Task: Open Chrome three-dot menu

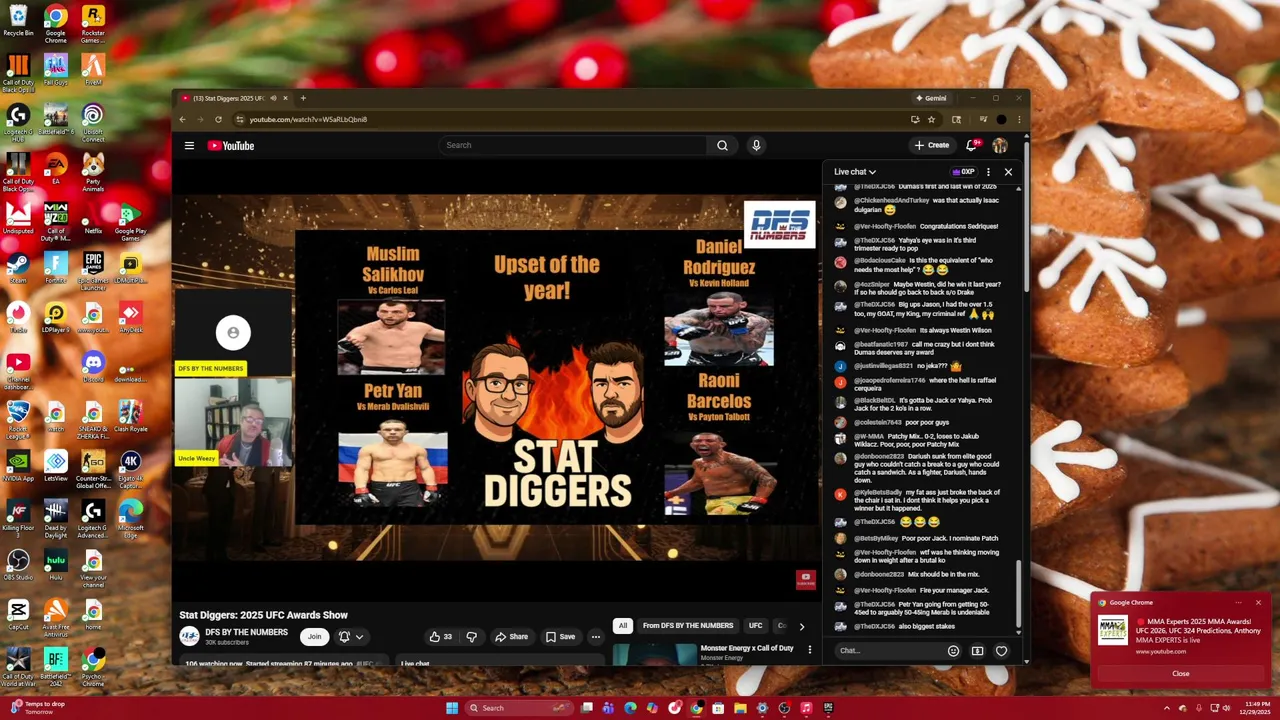Action: click(1019, 119)
